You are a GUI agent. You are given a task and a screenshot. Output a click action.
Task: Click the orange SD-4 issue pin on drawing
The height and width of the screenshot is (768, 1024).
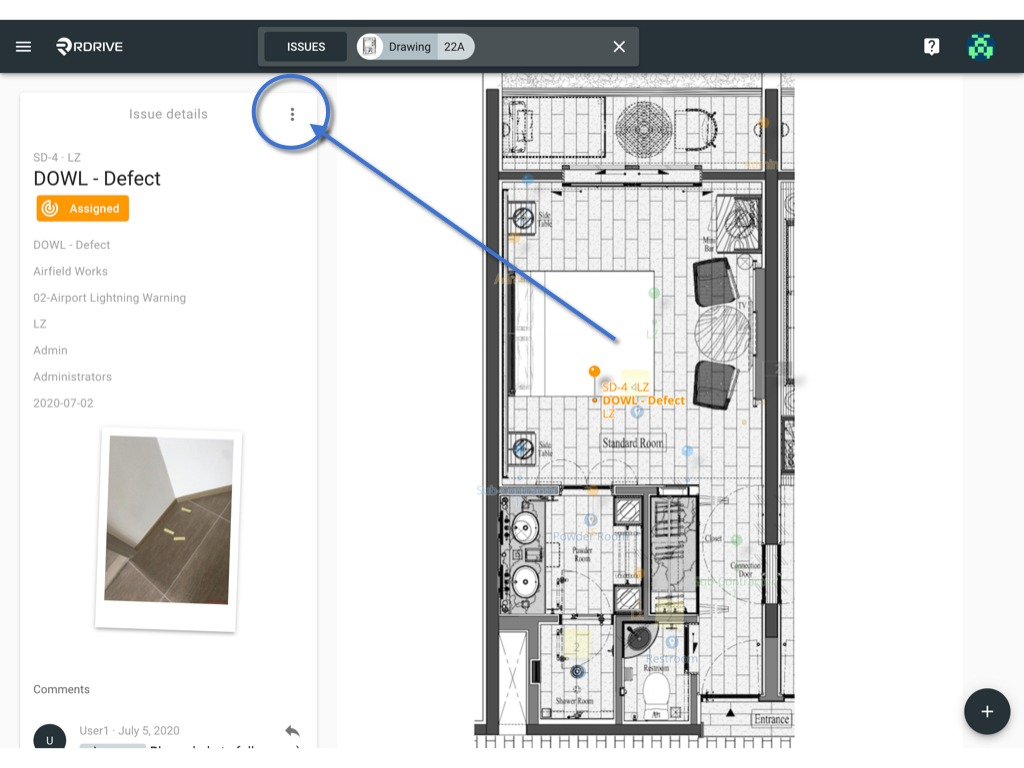pos(594,372)
